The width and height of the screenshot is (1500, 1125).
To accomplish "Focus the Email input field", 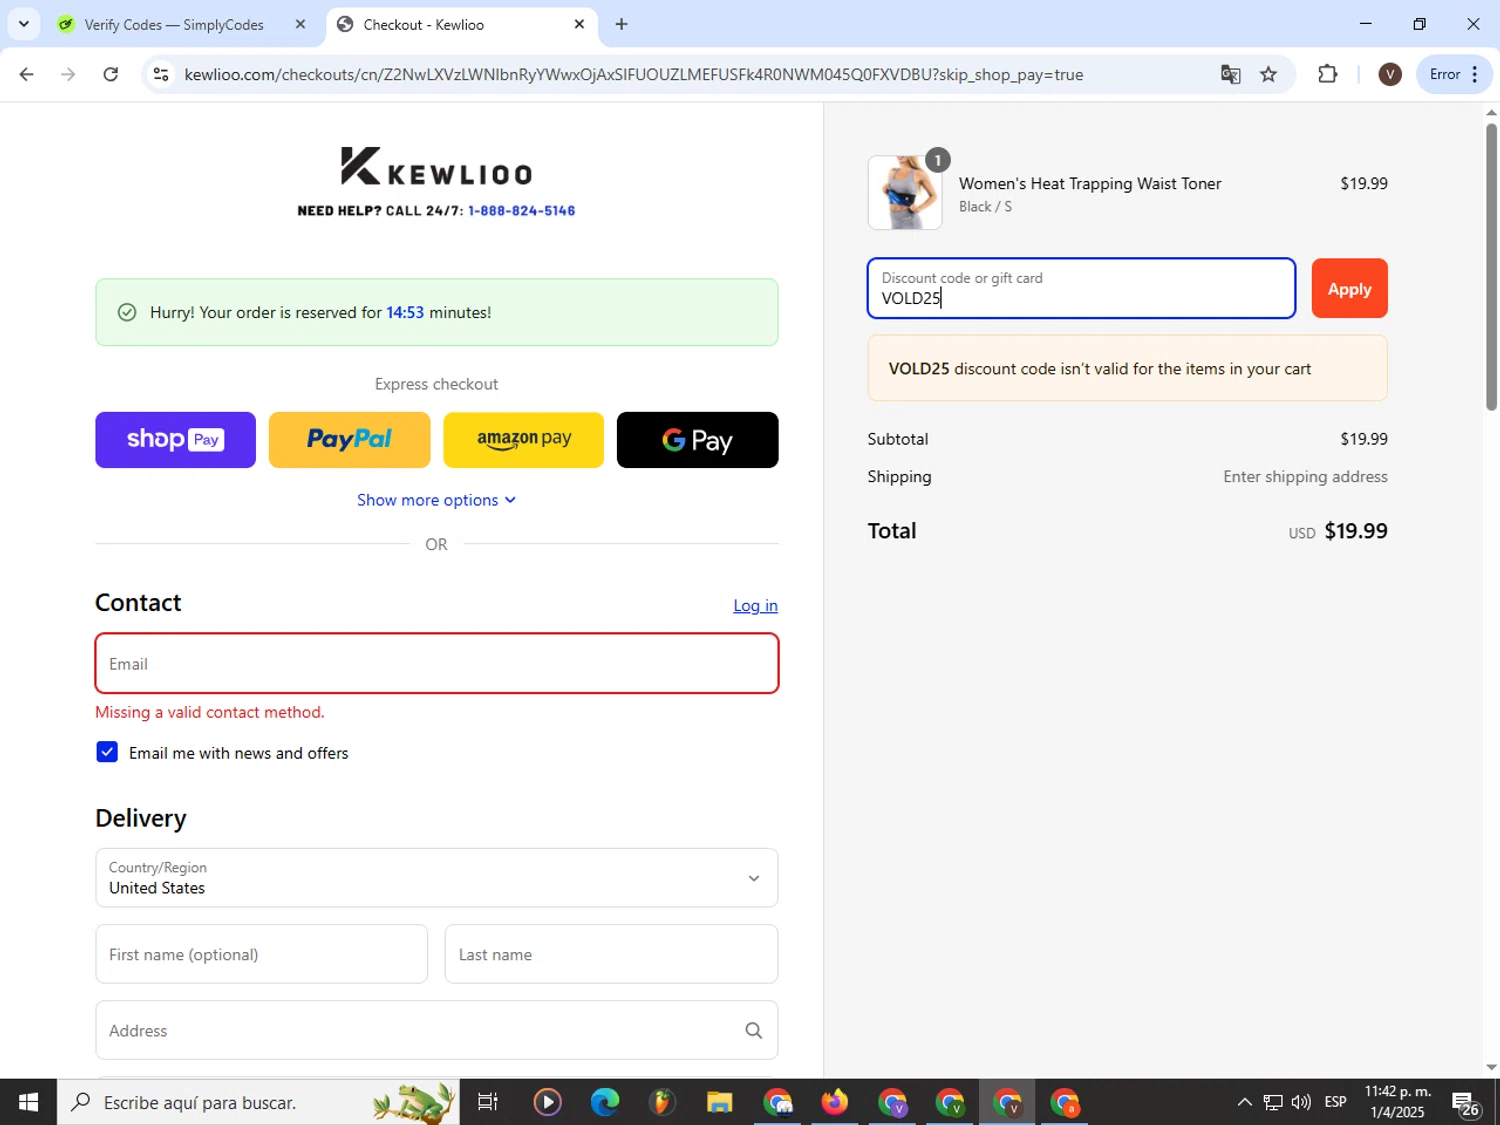I will click(x=437, y=663).
